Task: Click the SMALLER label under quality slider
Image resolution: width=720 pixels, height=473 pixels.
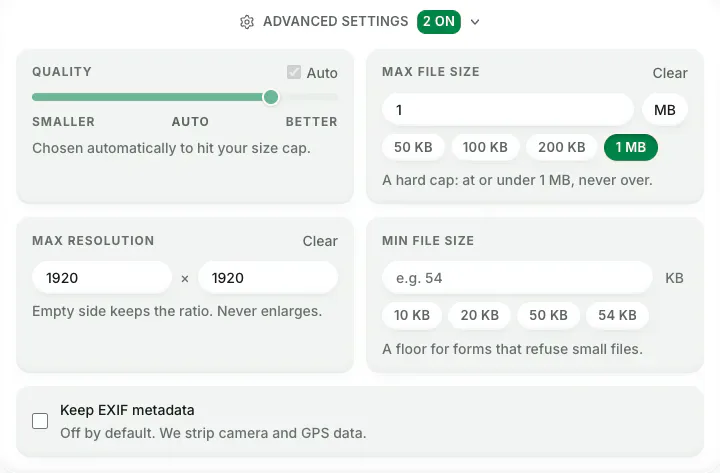Action: [63, 122]
